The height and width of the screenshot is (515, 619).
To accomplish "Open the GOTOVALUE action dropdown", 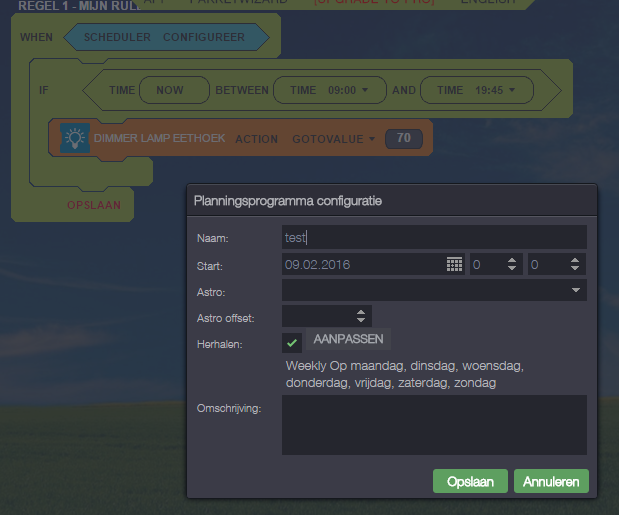I will tap(334, 138).
